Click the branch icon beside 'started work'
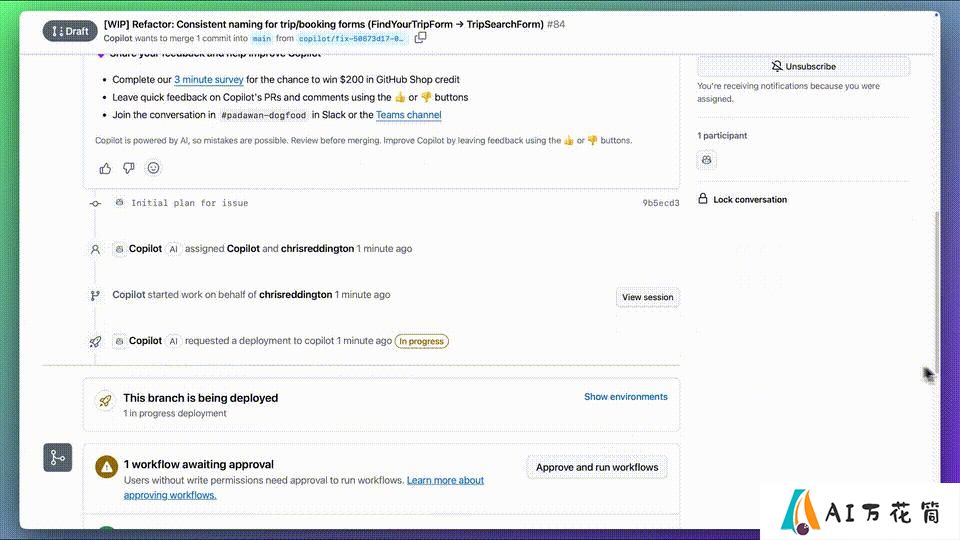Image resolution: width=960 pixels, height=540 pixels. [96, 296]
